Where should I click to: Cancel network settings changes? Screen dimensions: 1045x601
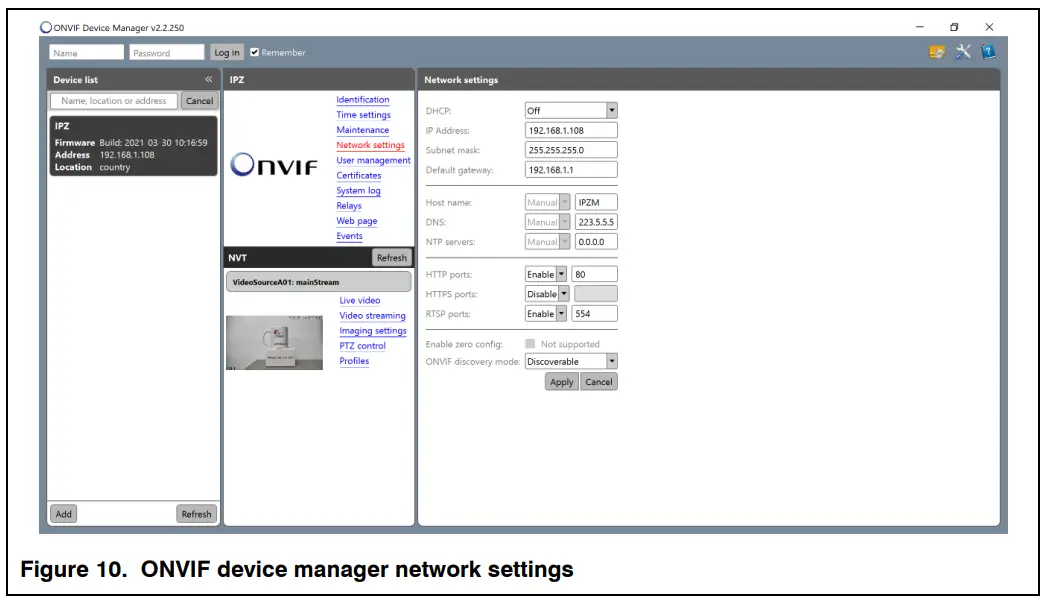[x=598, y=382]
